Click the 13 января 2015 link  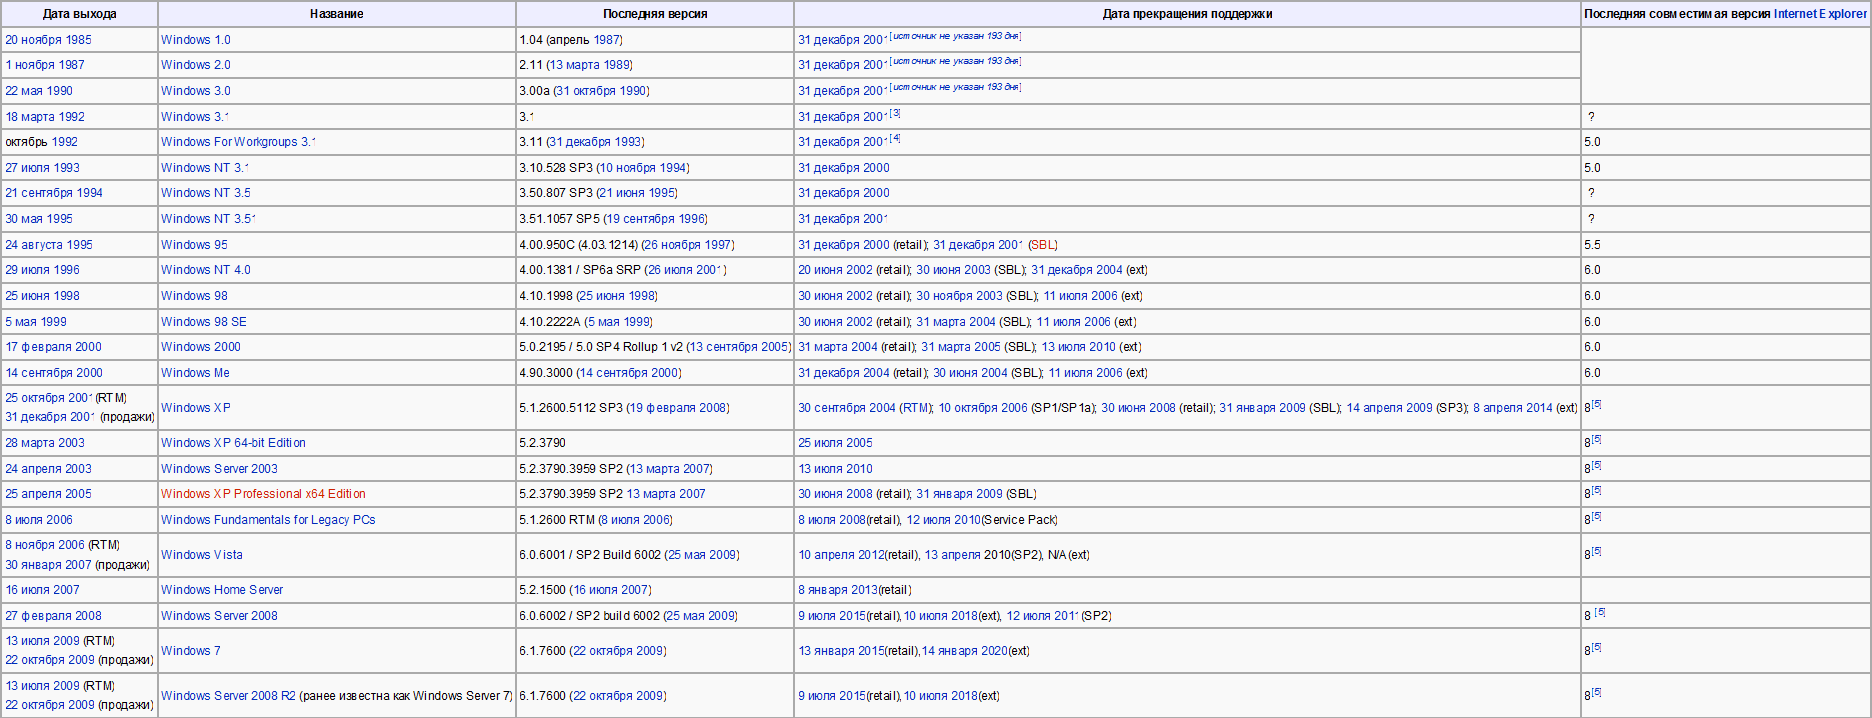(841, 651)
